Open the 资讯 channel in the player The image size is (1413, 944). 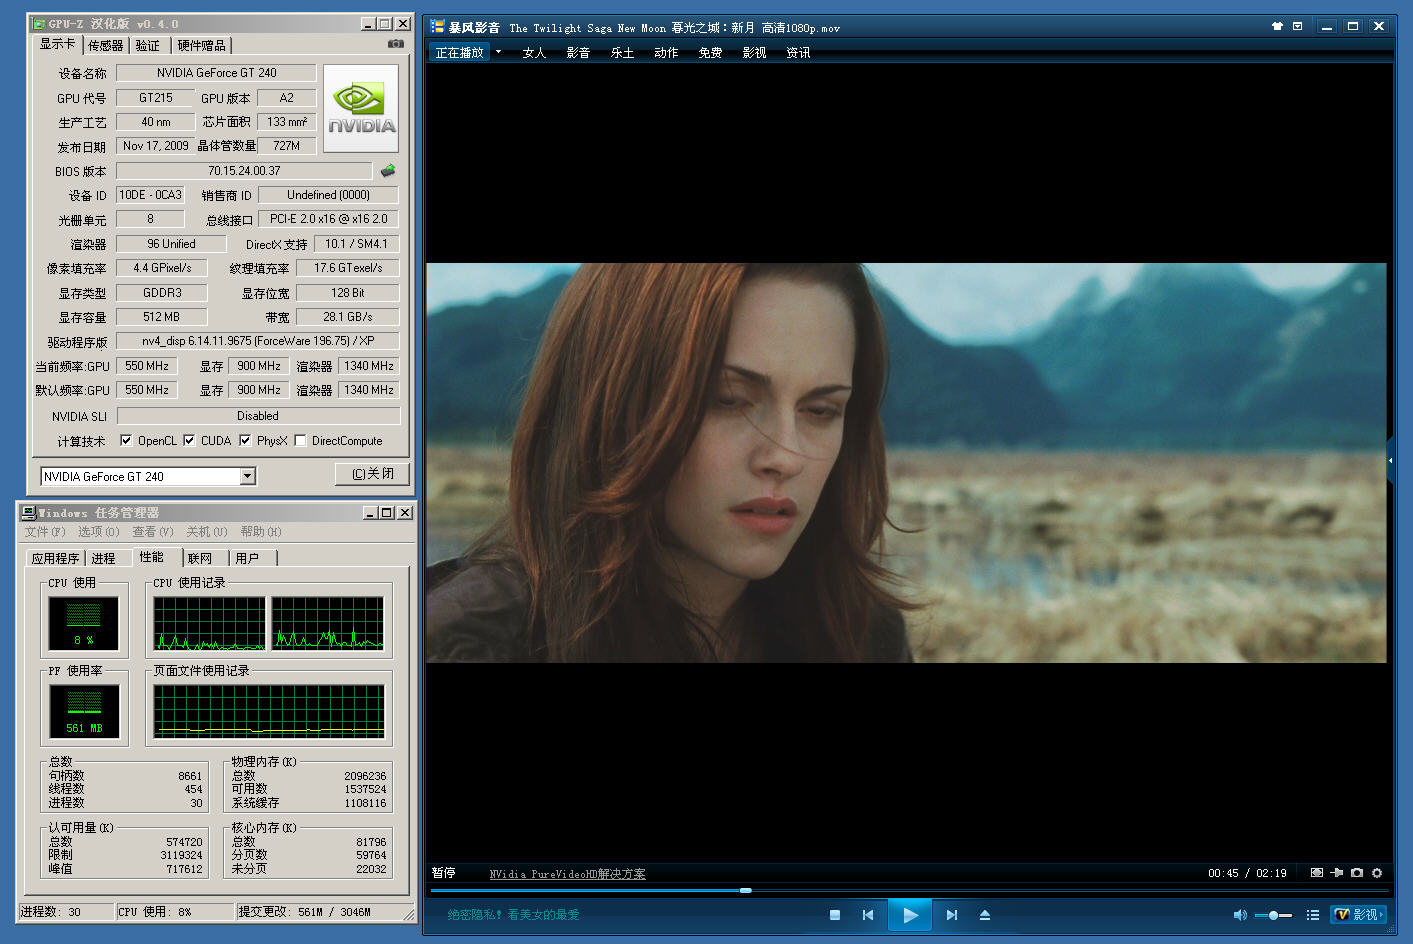[x=798, y=53]
